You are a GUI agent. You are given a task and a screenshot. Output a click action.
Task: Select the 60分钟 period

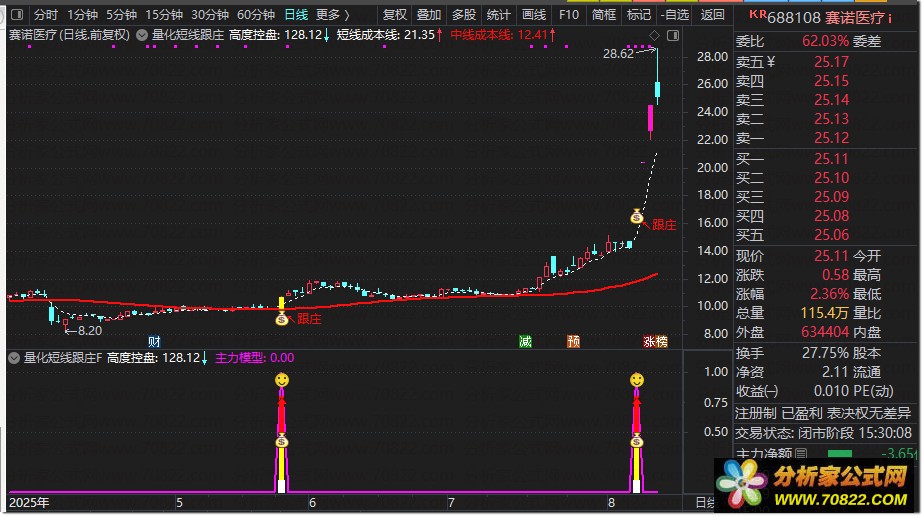(x=256, y=15)
